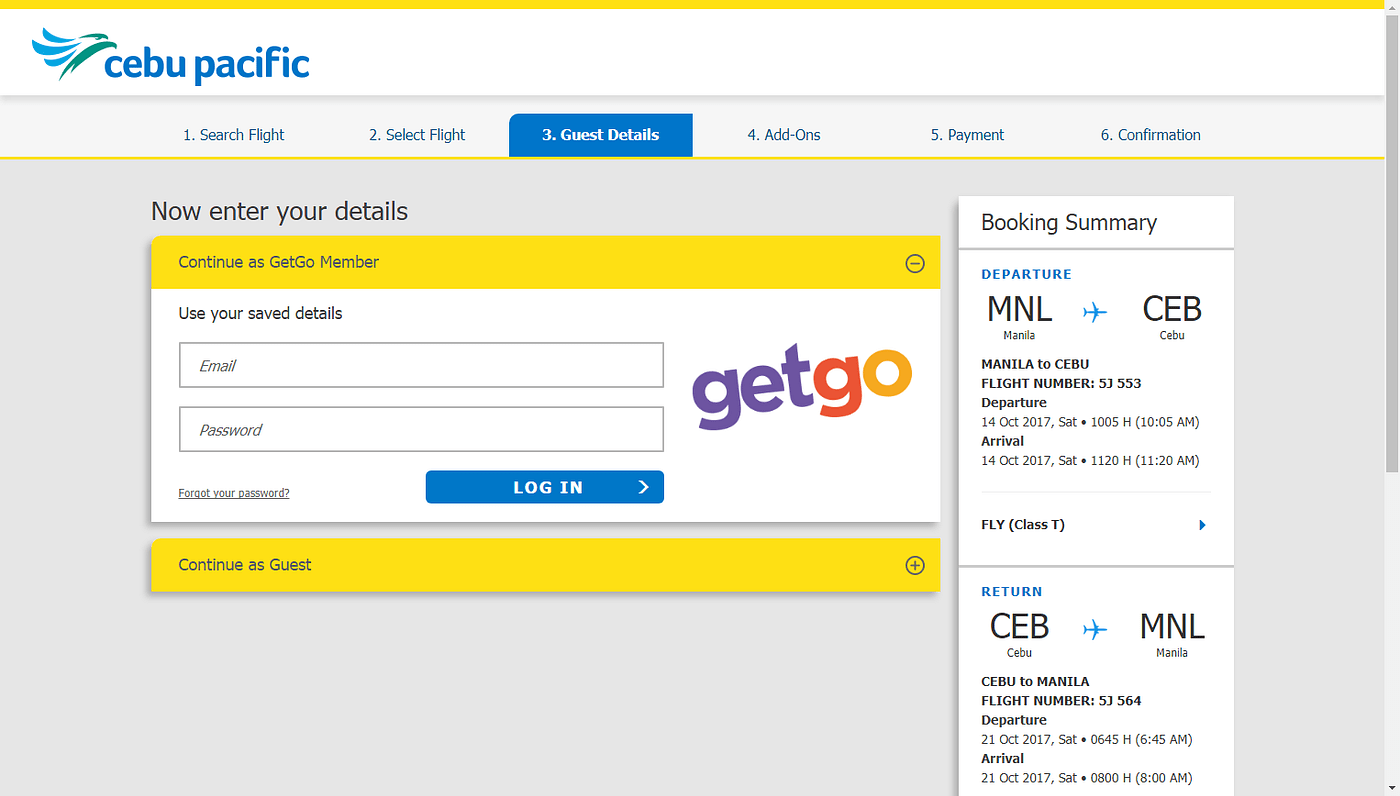Collapse the Continue as GetGo Member section
The width and height of the screenshot is (1400, 796).
tap(915, 263)
